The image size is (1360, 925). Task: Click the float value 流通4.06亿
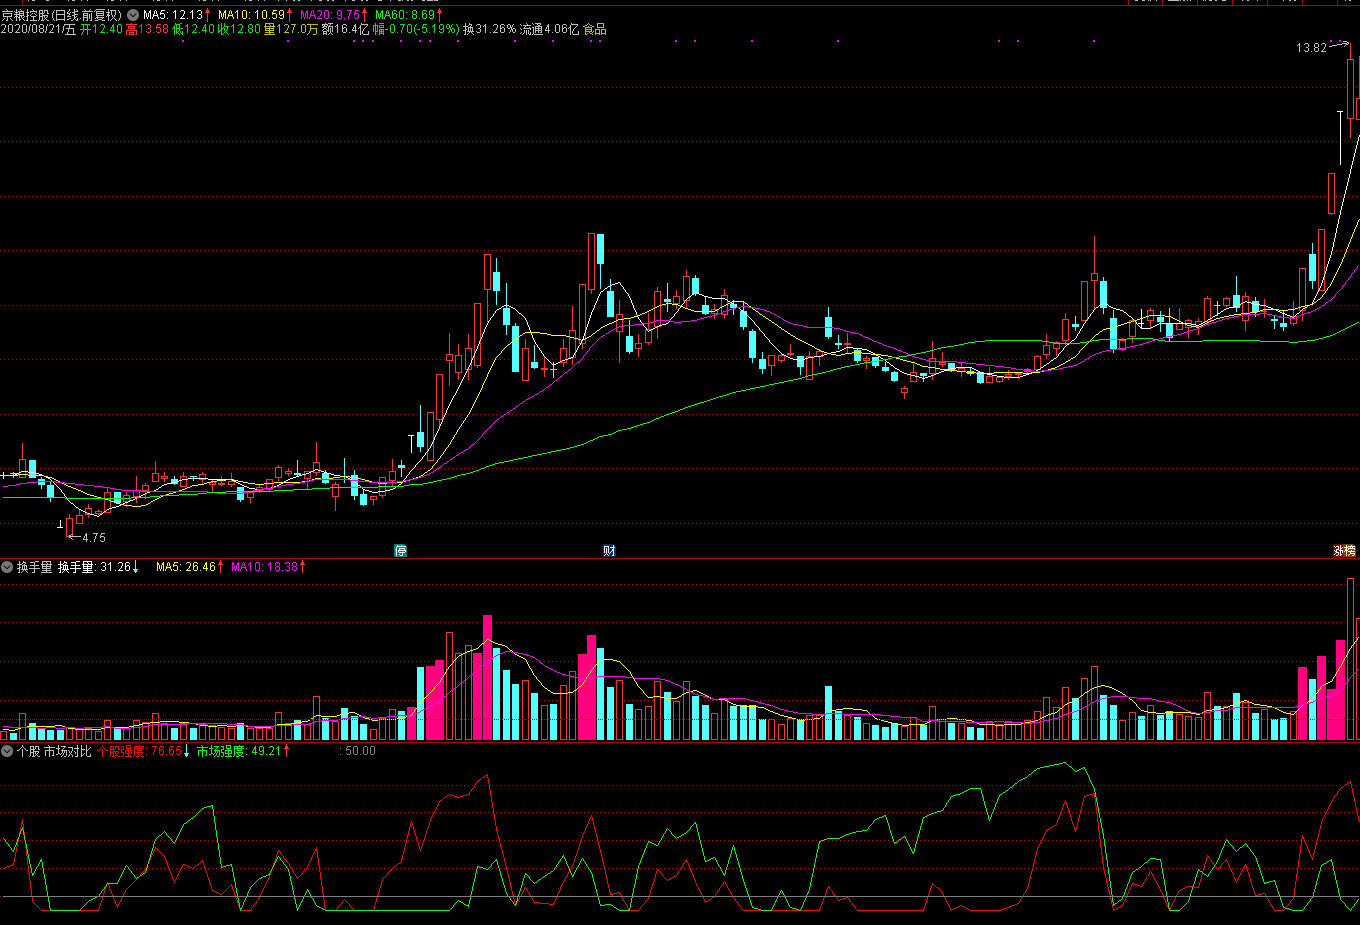549,29
